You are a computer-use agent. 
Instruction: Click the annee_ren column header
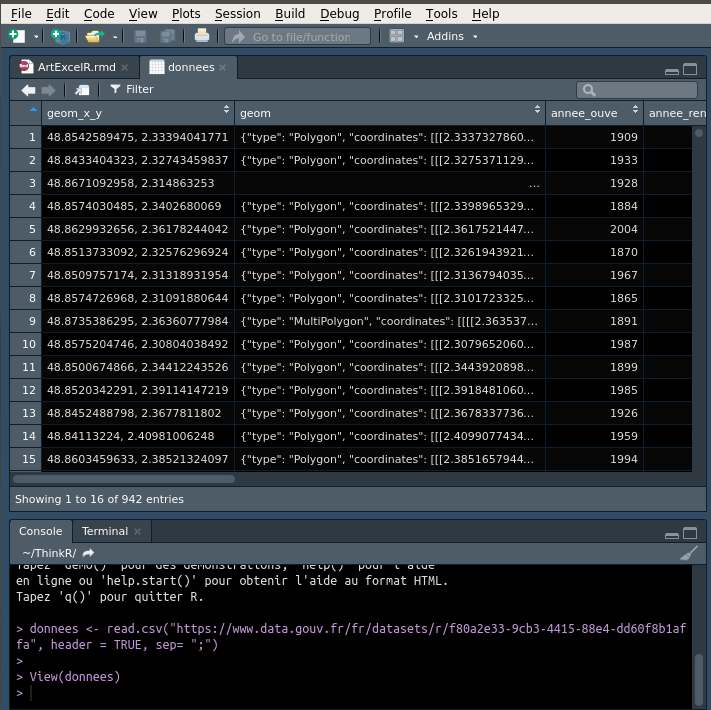pyautogui.click(x=677, y=113)
